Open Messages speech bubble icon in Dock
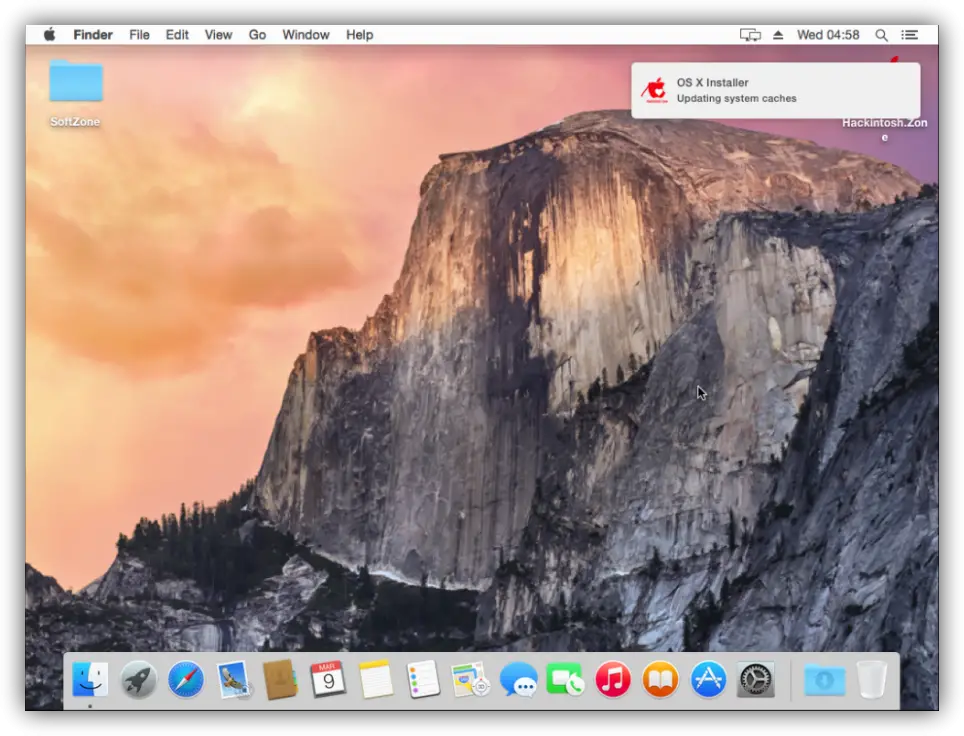Screen dimensions: 964x736 point(518,679)
